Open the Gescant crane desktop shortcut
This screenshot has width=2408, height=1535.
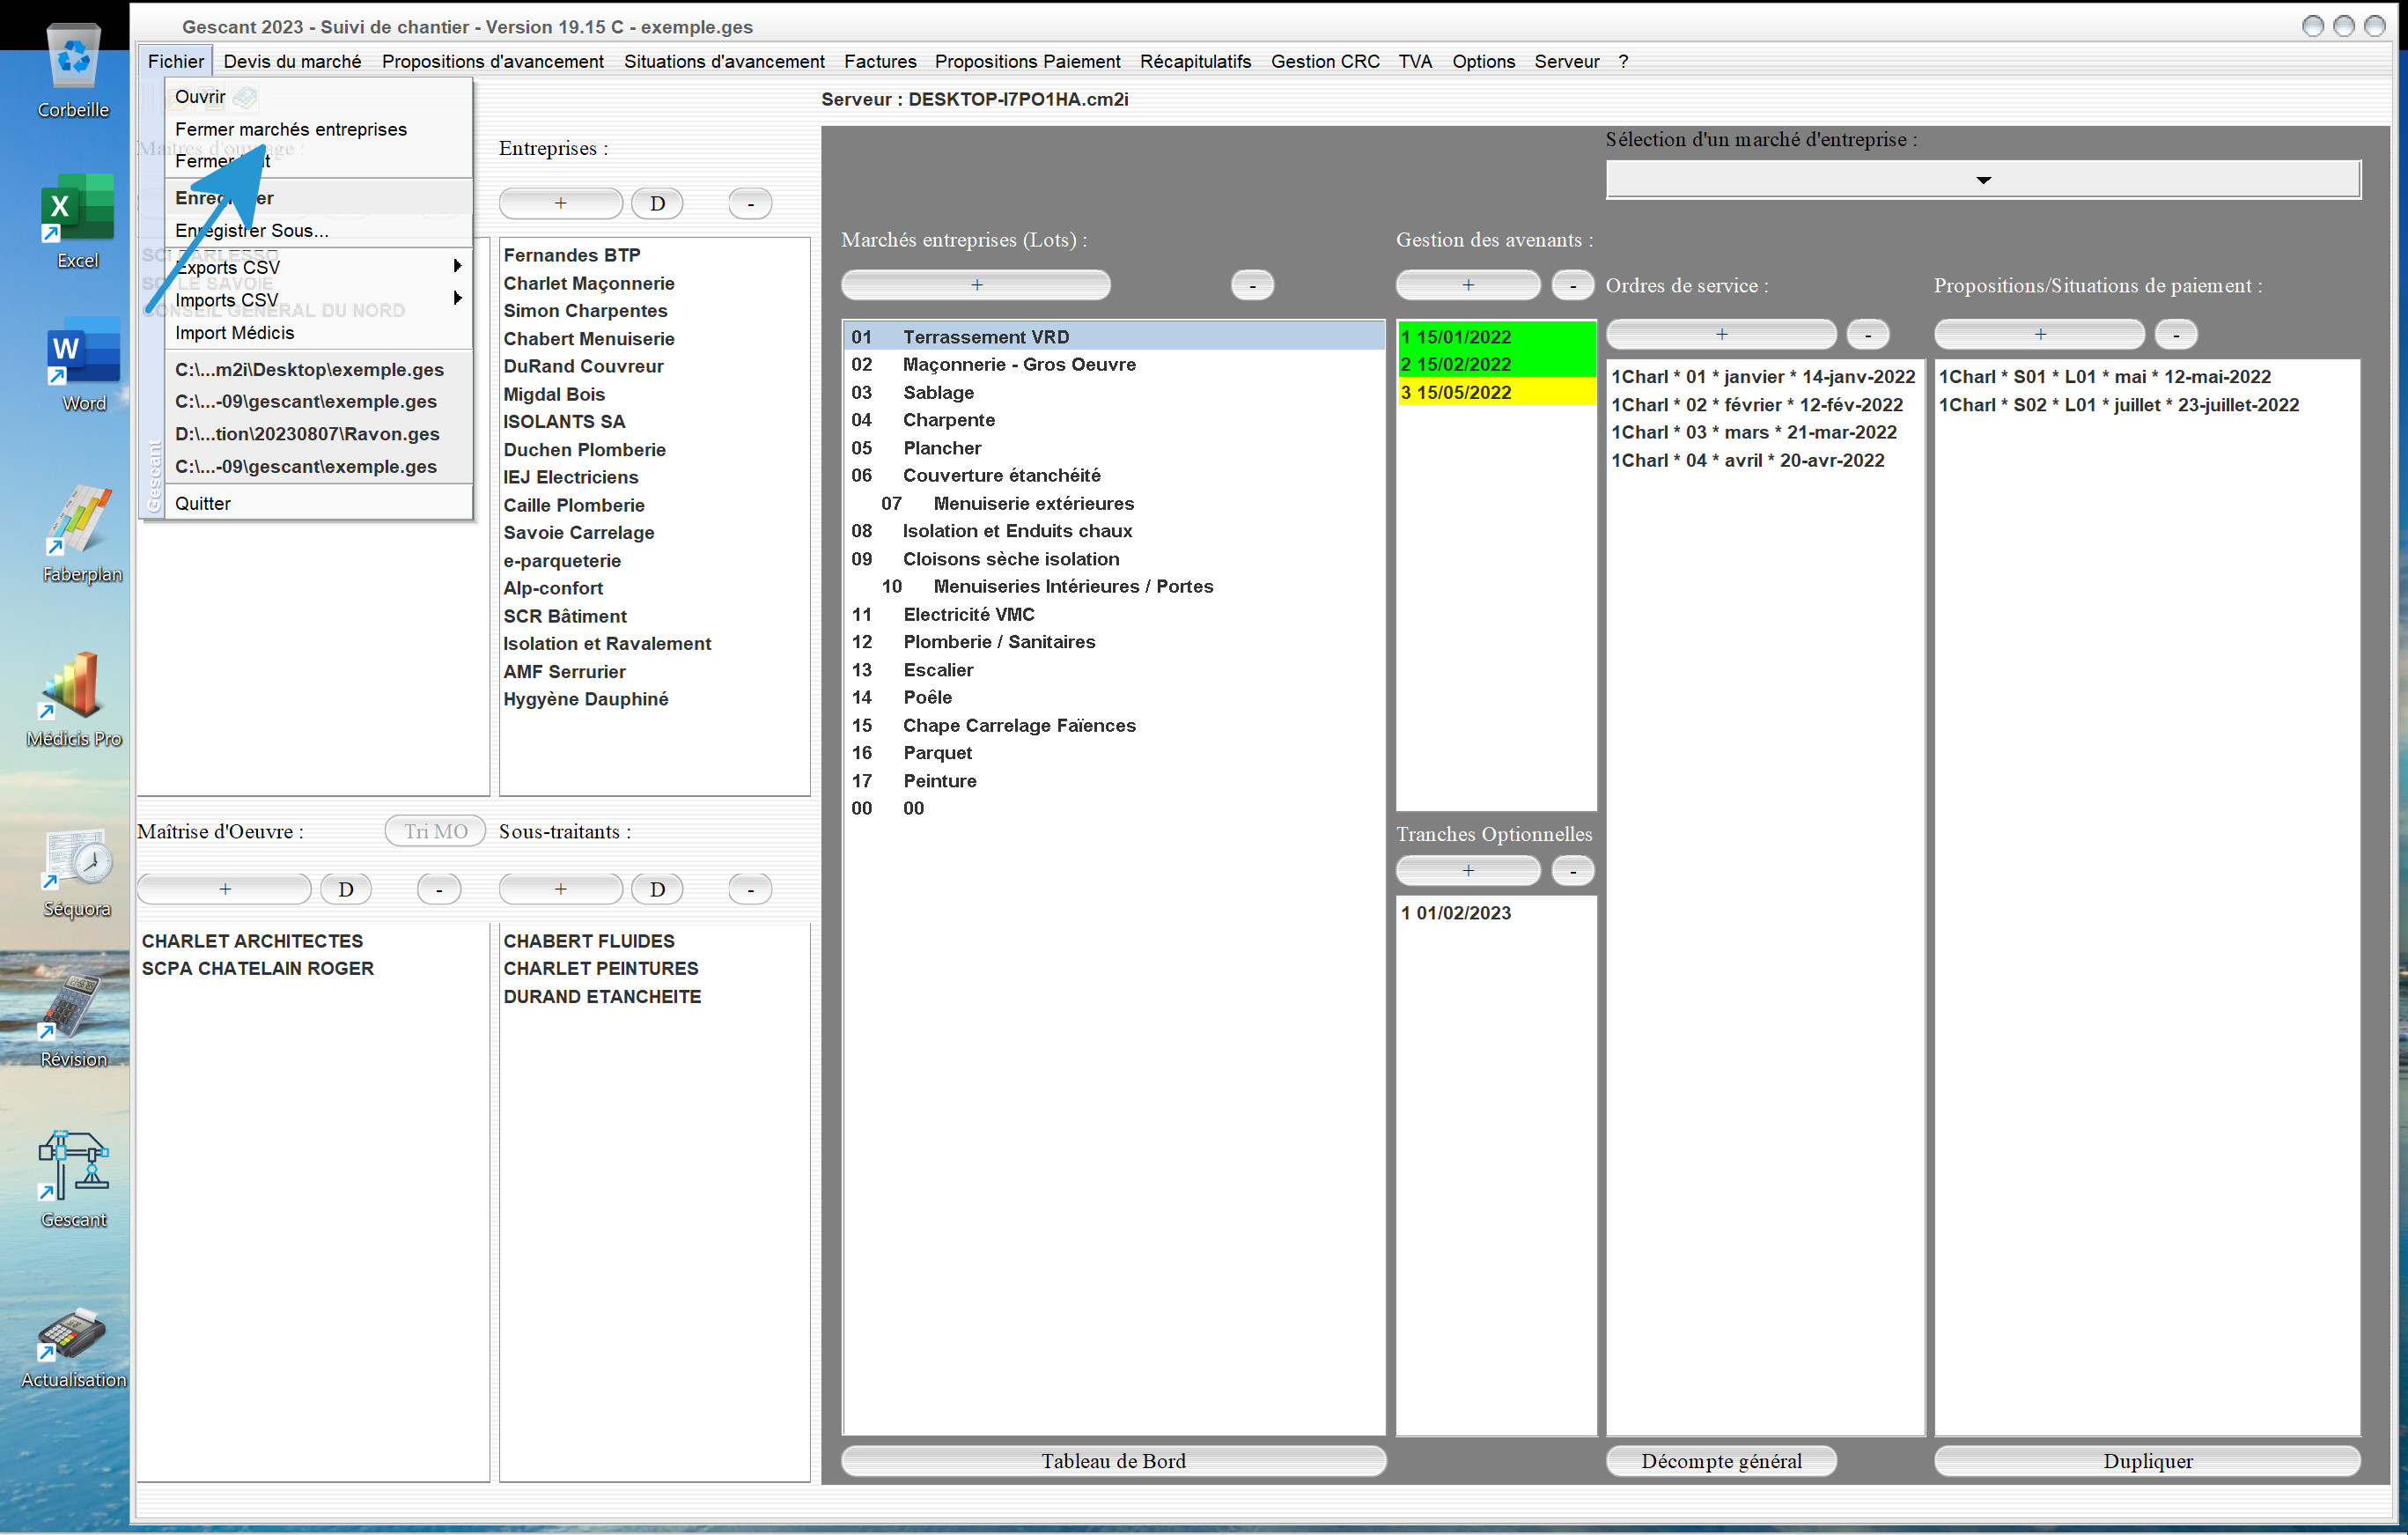tap(73, 1180)
